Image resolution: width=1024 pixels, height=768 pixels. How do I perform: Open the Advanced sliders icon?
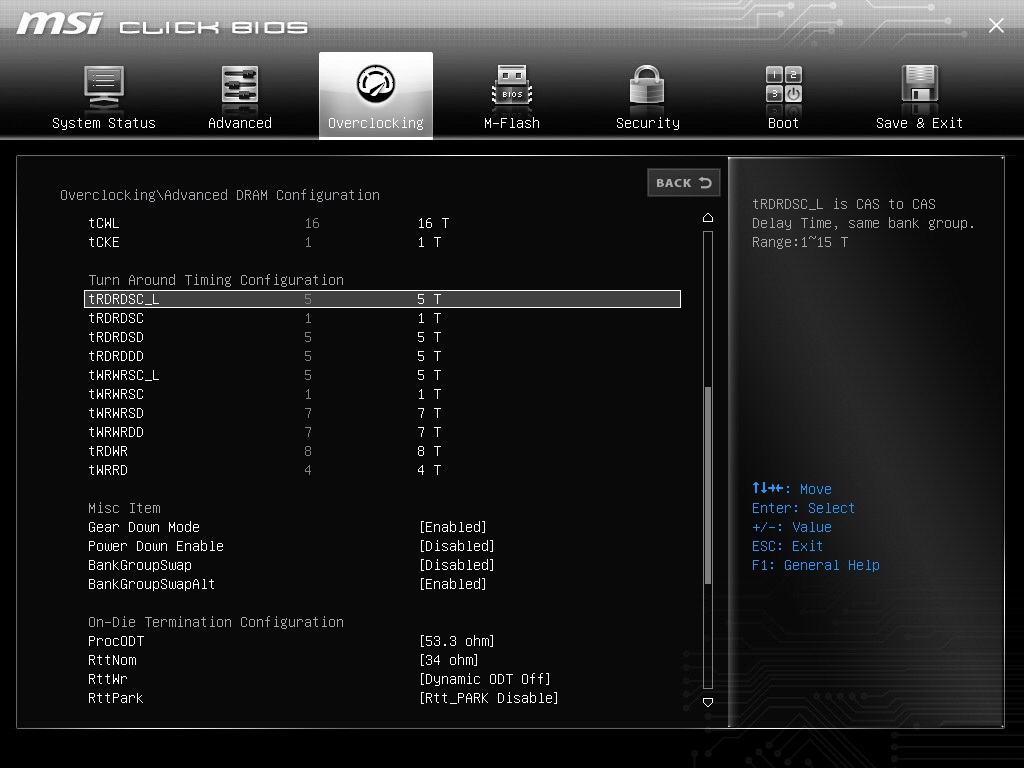(x=240, y=87)
